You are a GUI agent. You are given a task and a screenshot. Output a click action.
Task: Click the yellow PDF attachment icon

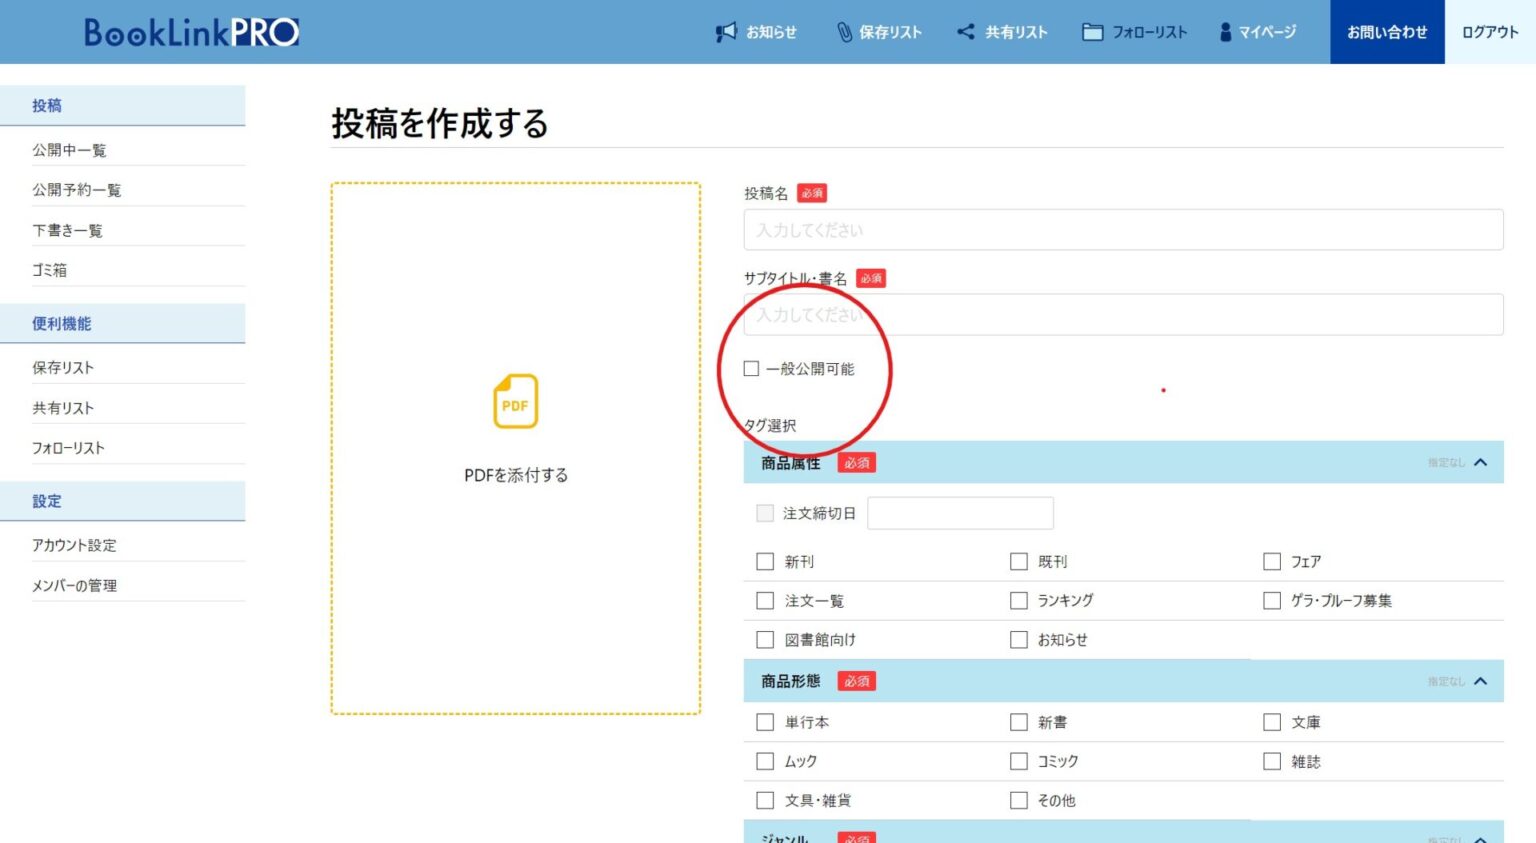(x=515, y=401)
